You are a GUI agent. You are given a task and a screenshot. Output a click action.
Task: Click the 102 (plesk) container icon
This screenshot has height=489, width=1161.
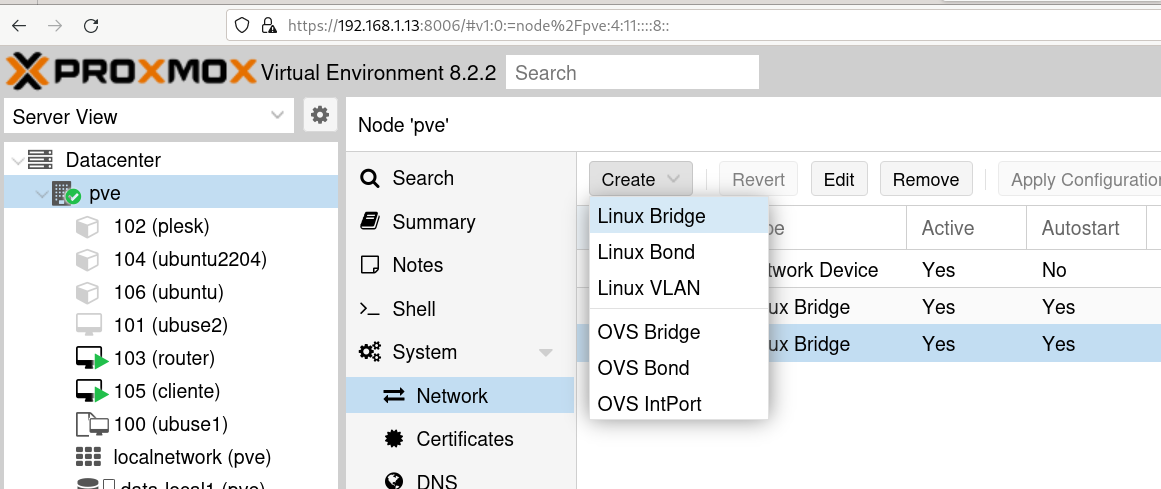[89, 226]
